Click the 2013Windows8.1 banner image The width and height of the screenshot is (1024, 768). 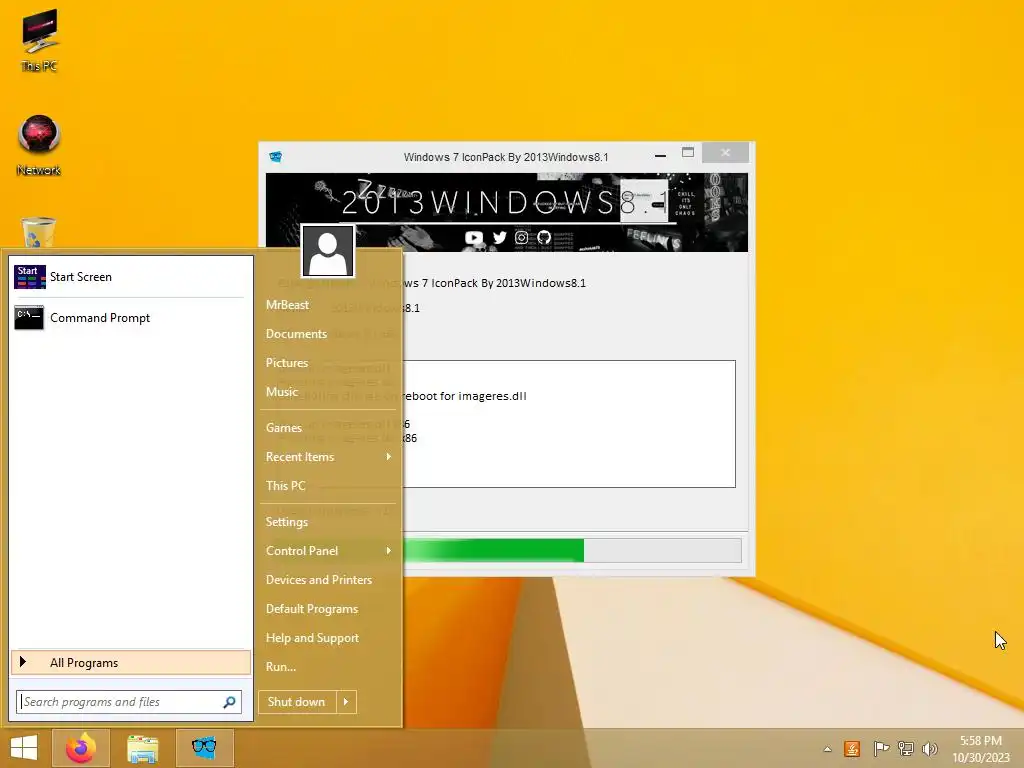(x=507, y=212)
